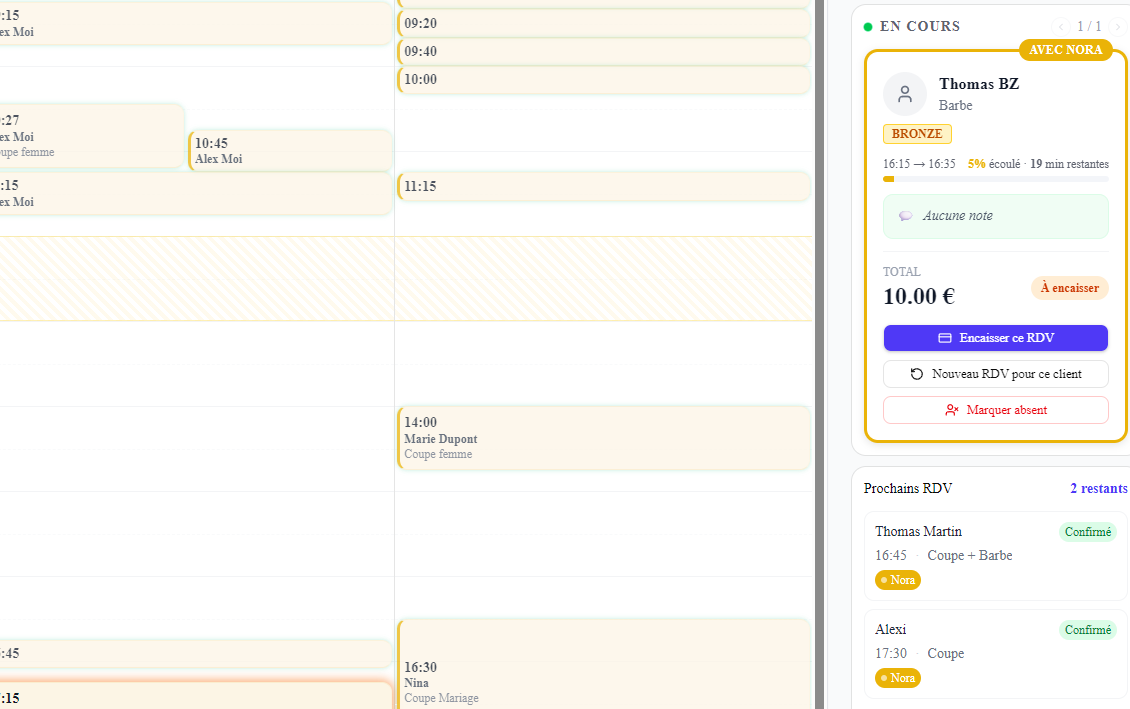
Task: Go to previous in-progress appointment arrow
Action: 1060,27
